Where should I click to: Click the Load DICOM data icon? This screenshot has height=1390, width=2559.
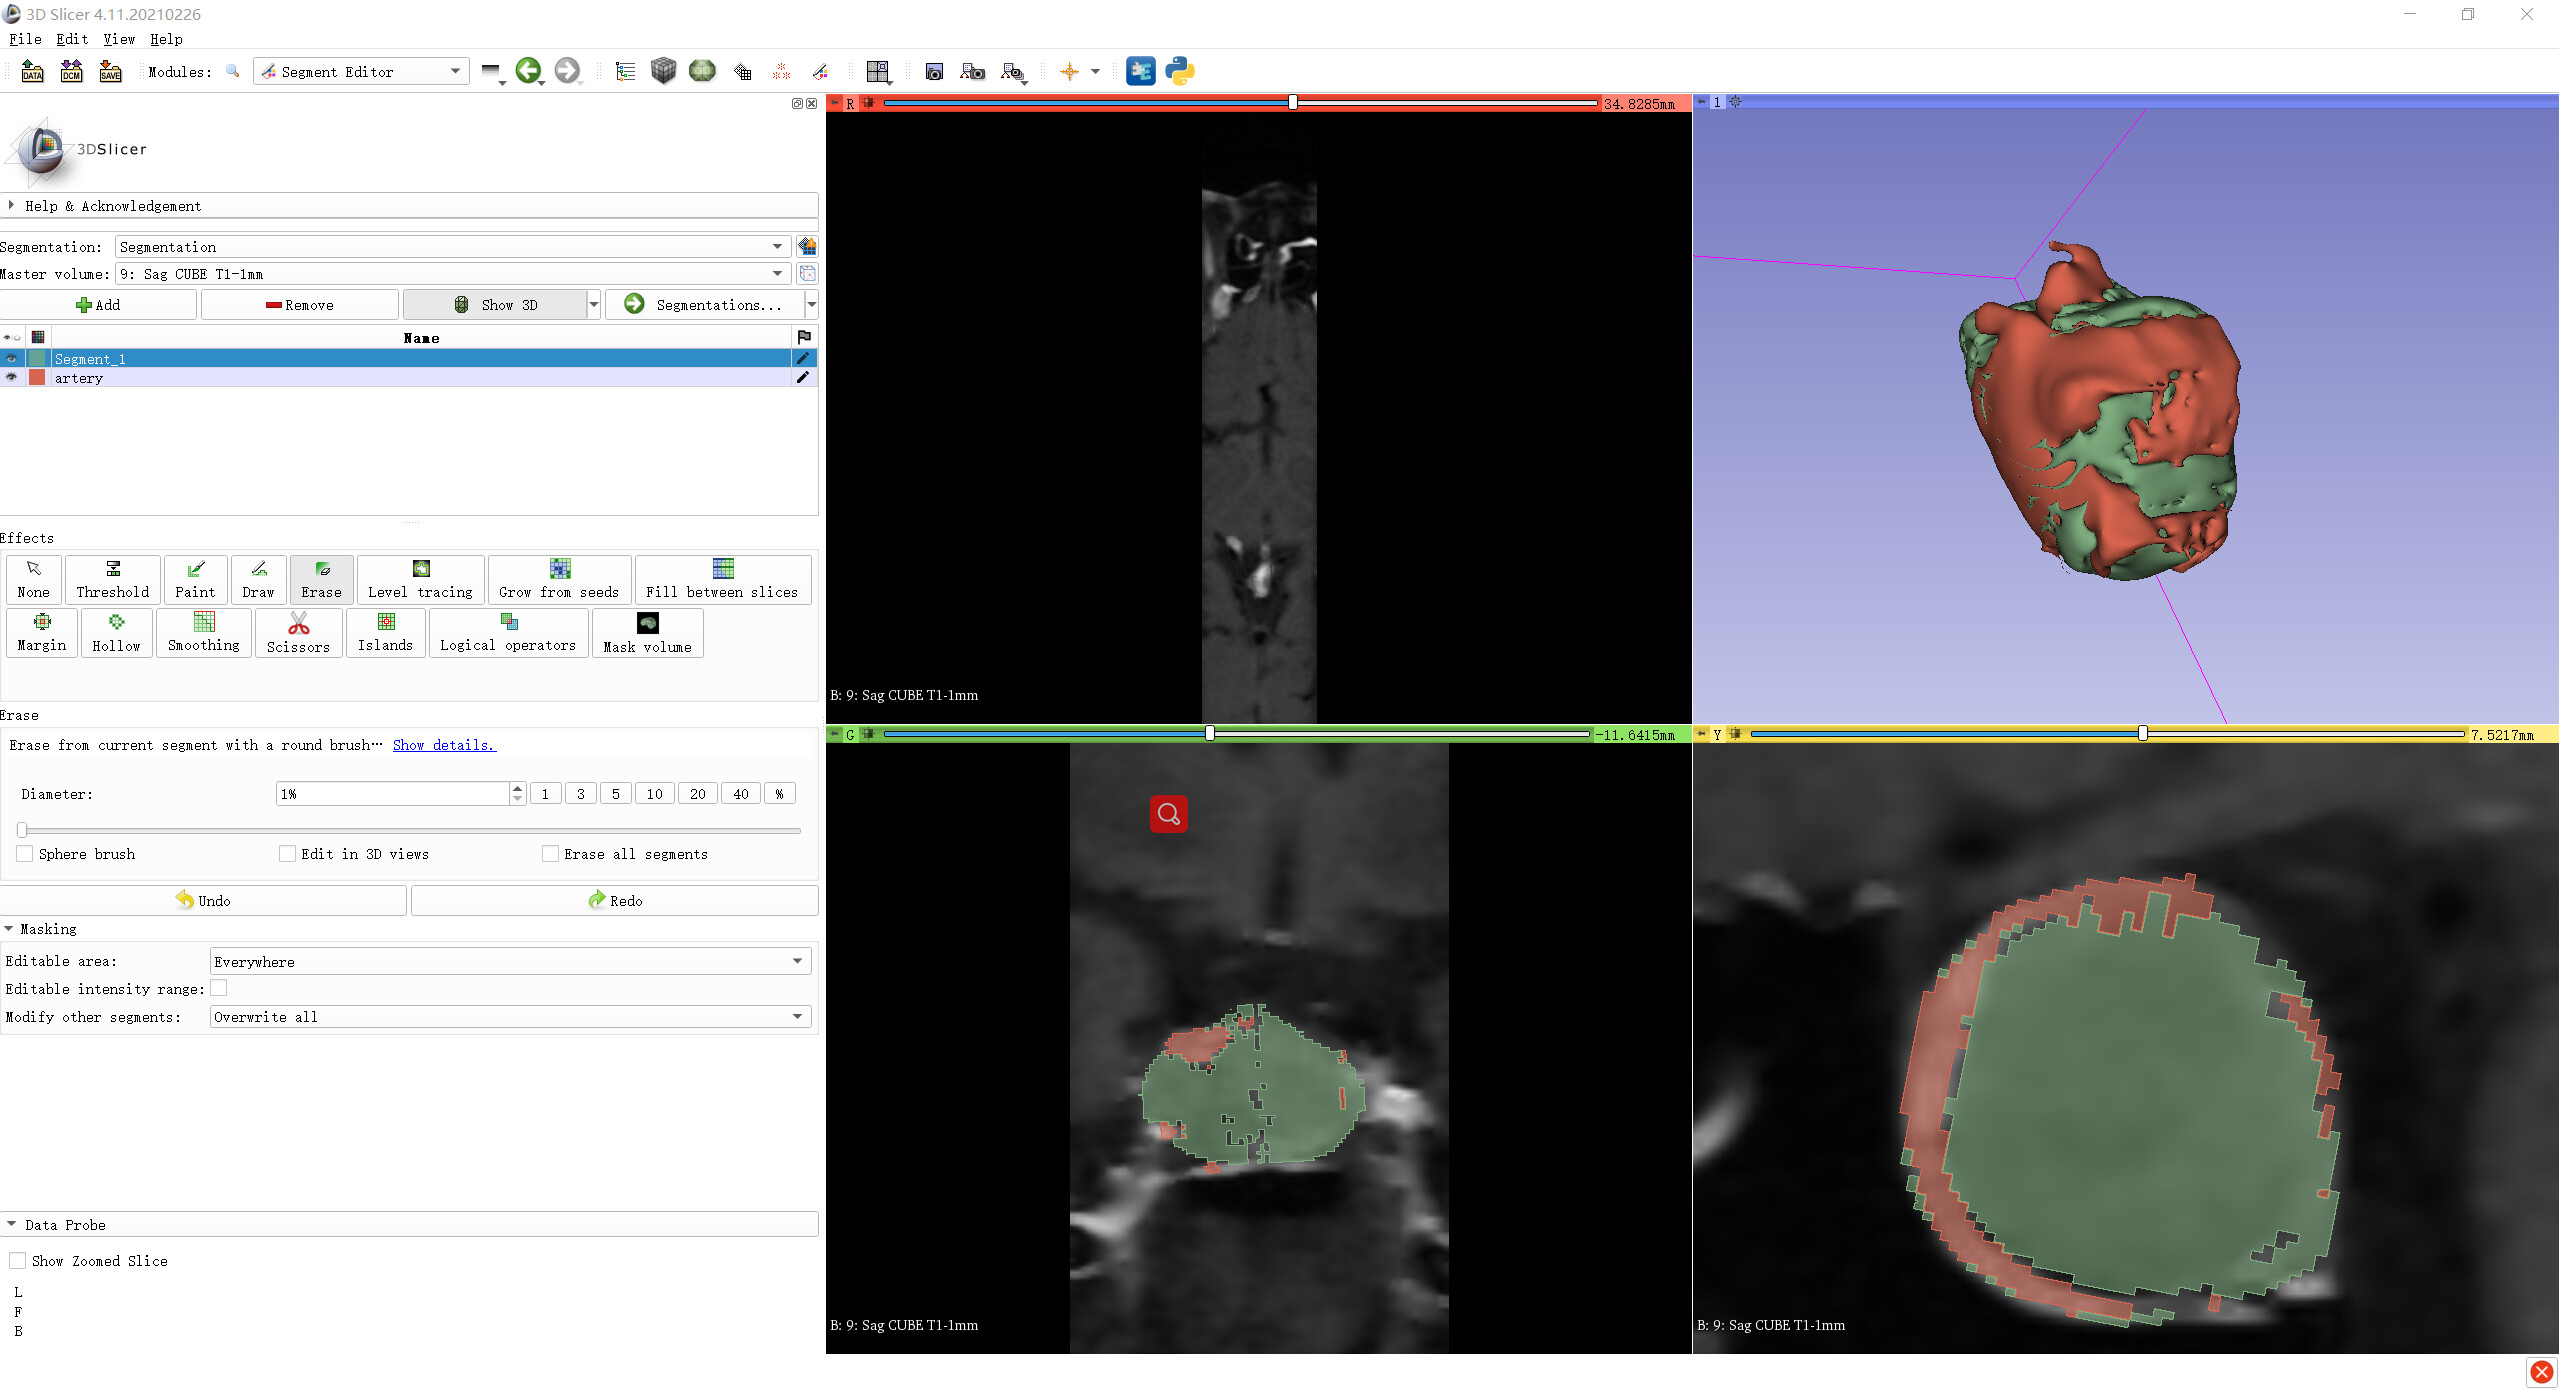[x=71, y=71]
